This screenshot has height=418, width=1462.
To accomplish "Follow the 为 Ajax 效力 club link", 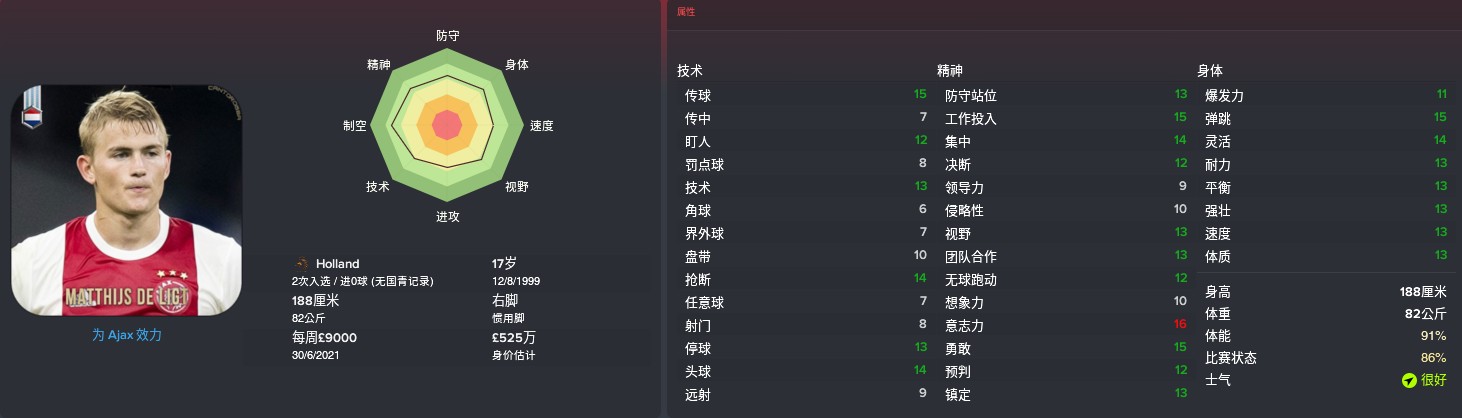I will (126, 335).
